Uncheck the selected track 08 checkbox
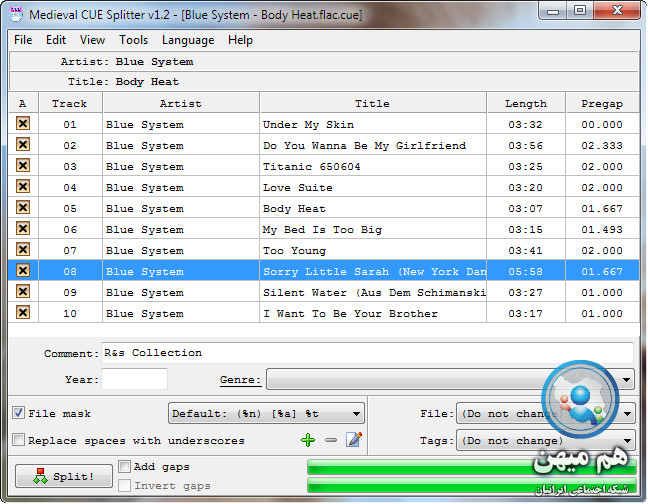The image size is (648, 504). click(x=23, y=270)
